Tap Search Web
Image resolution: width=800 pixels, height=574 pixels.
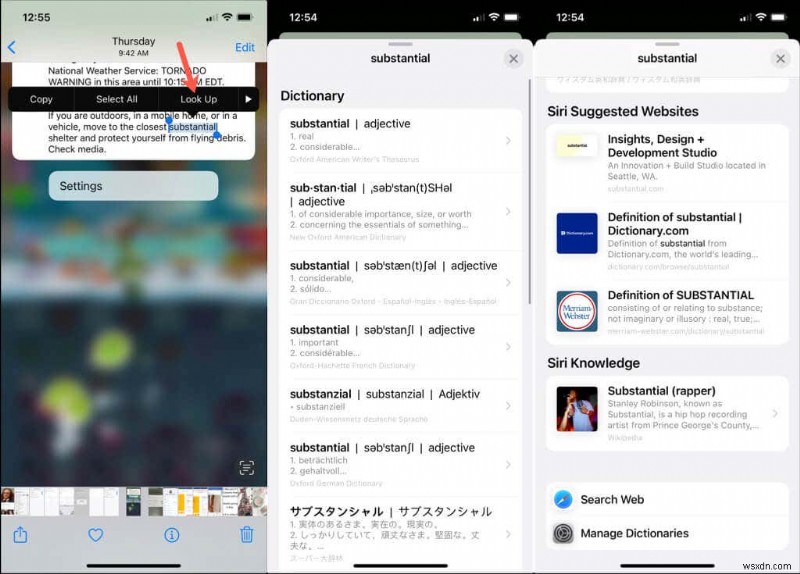pyautogui.click(x=667, y=500)
